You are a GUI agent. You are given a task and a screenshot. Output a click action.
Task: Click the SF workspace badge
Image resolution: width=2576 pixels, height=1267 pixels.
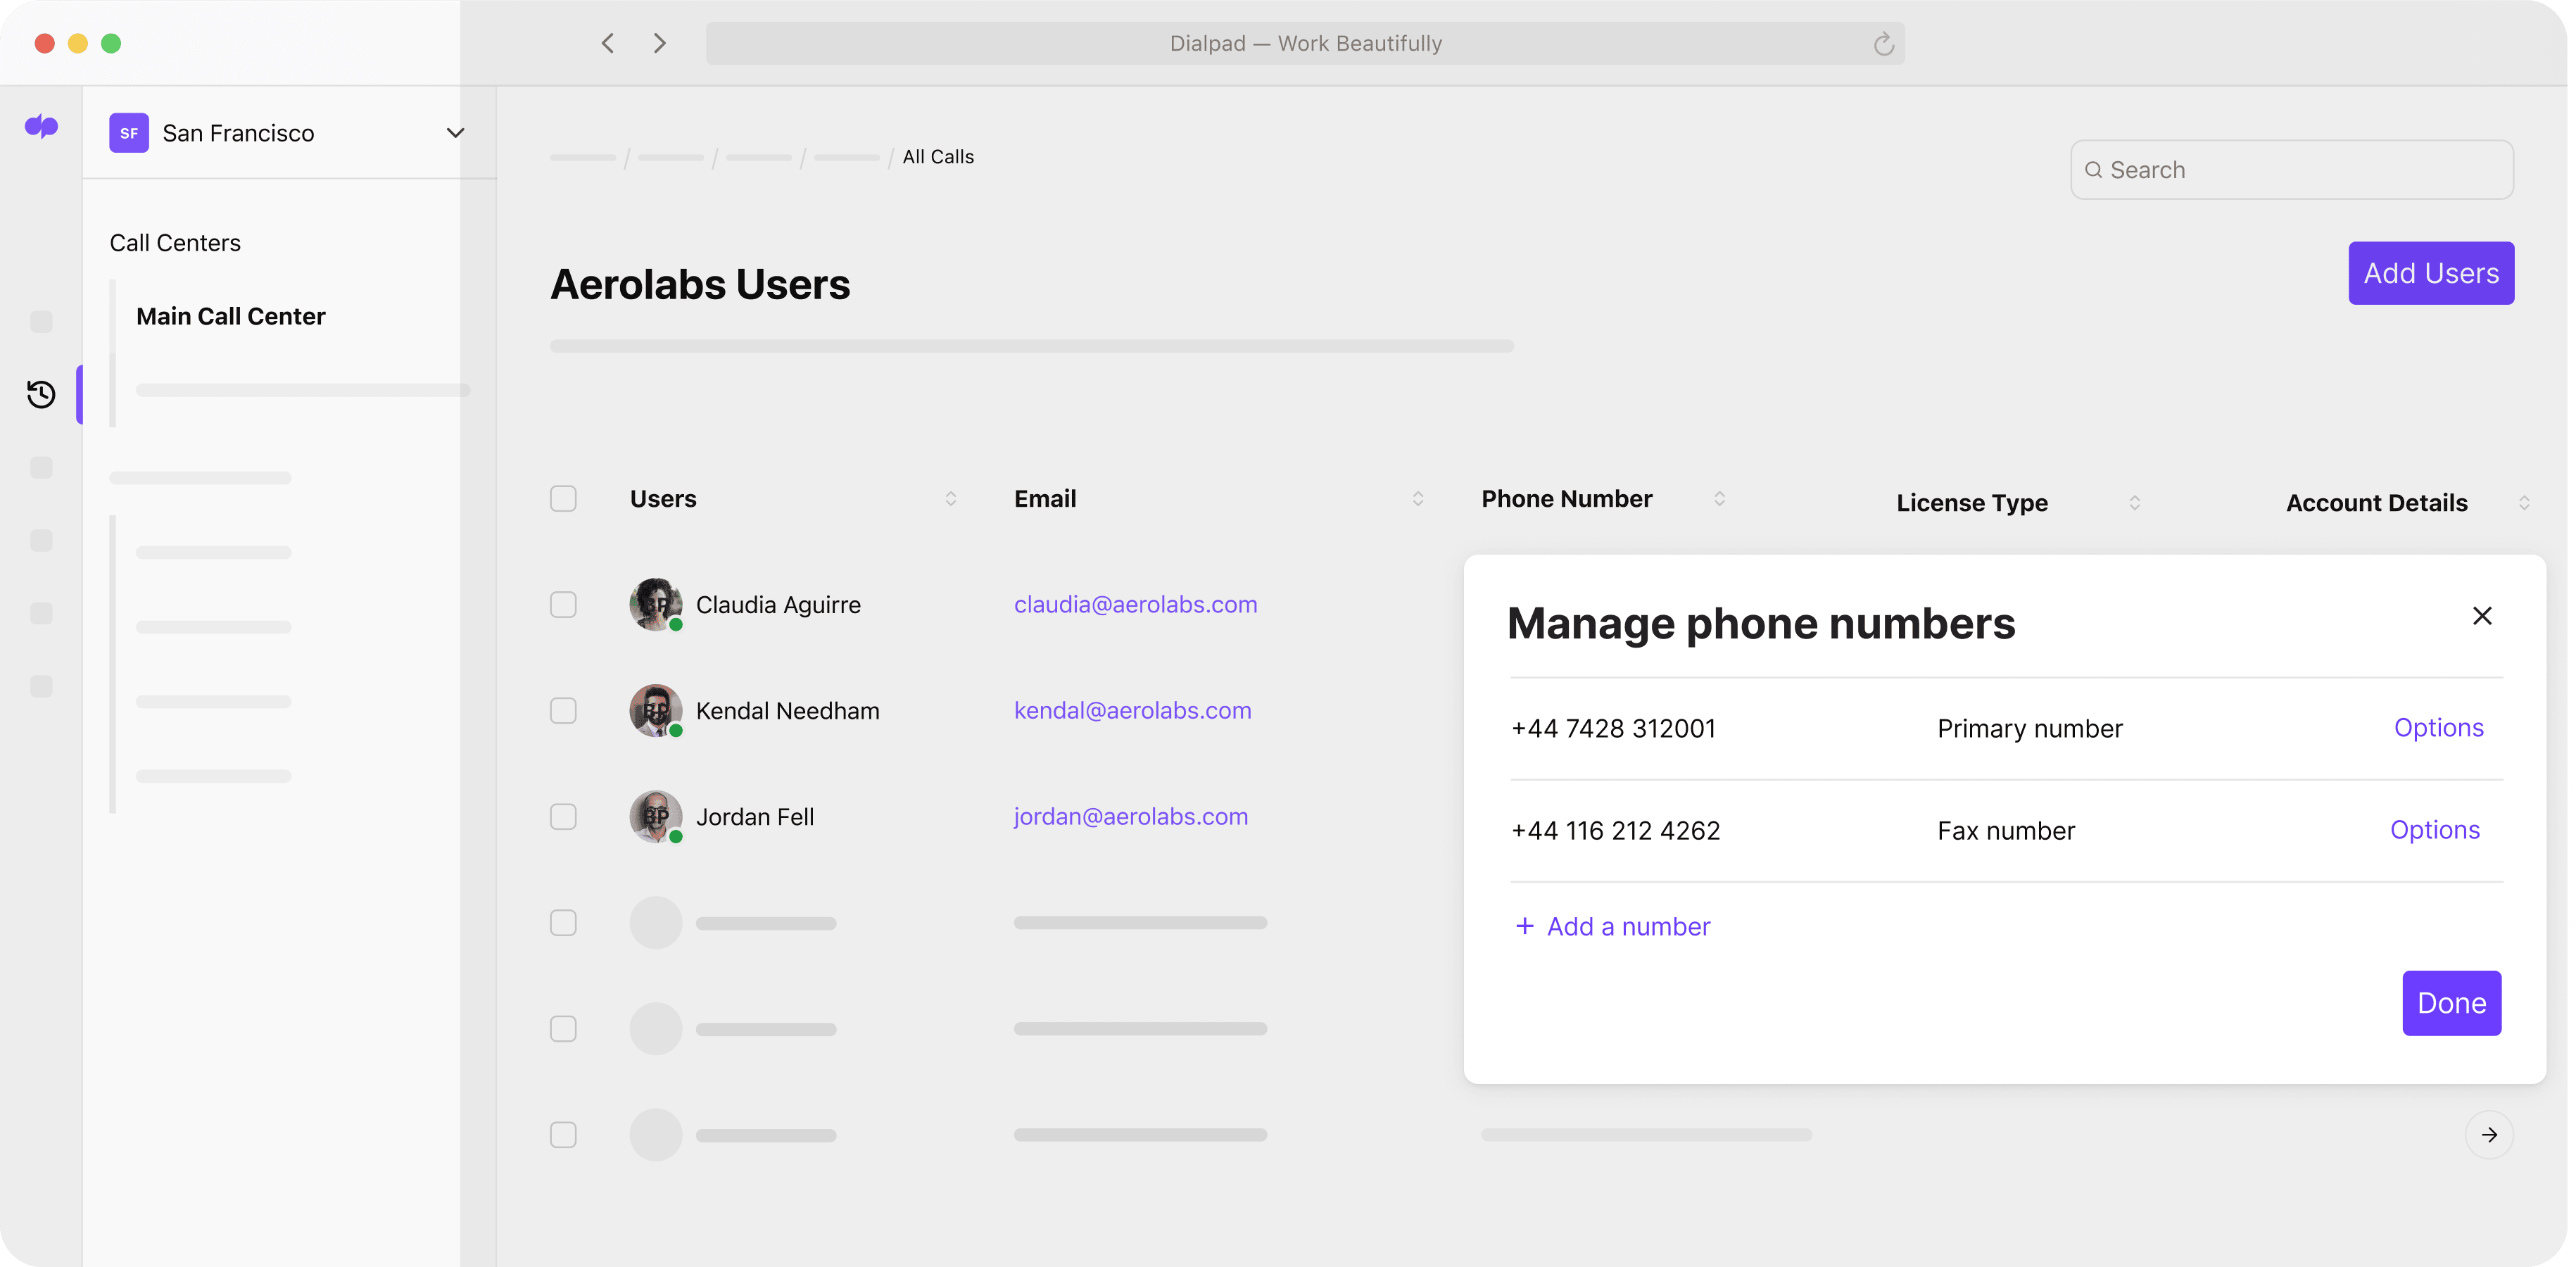tap(128, 132)
